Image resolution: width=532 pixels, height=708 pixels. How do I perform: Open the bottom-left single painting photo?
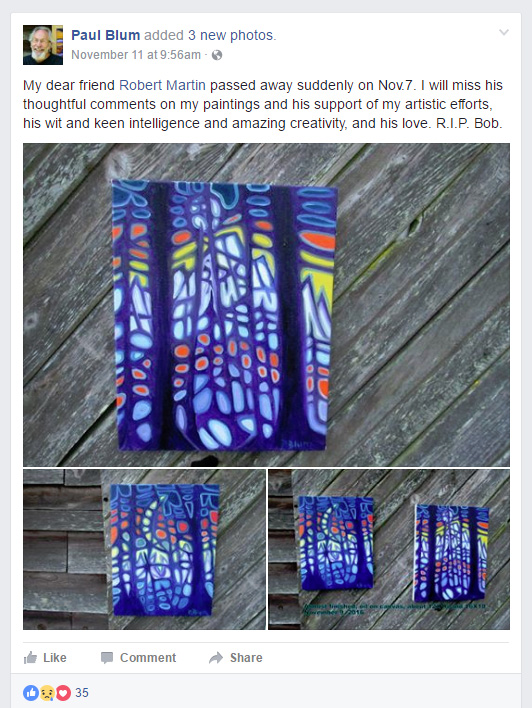point(144,550)
